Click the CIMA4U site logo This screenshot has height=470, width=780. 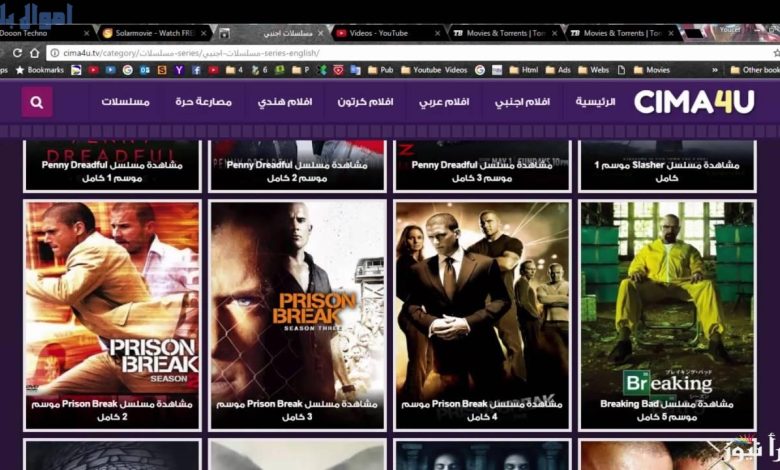click(694, 102)
